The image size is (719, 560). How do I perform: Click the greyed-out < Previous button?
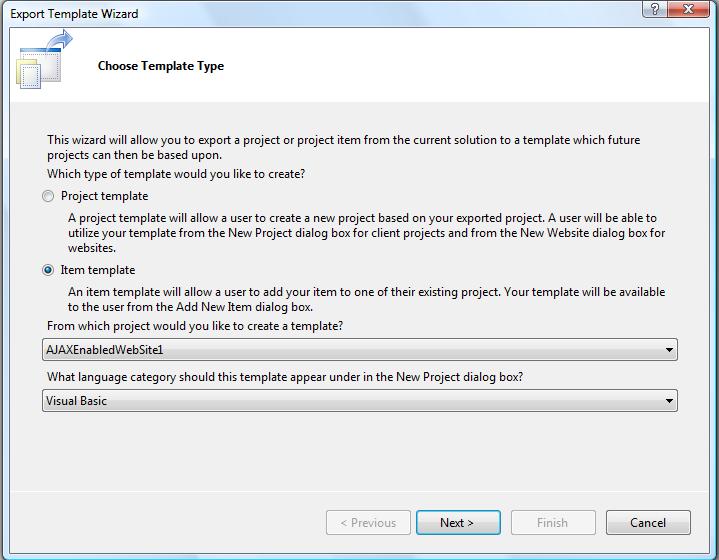point(368,522)
